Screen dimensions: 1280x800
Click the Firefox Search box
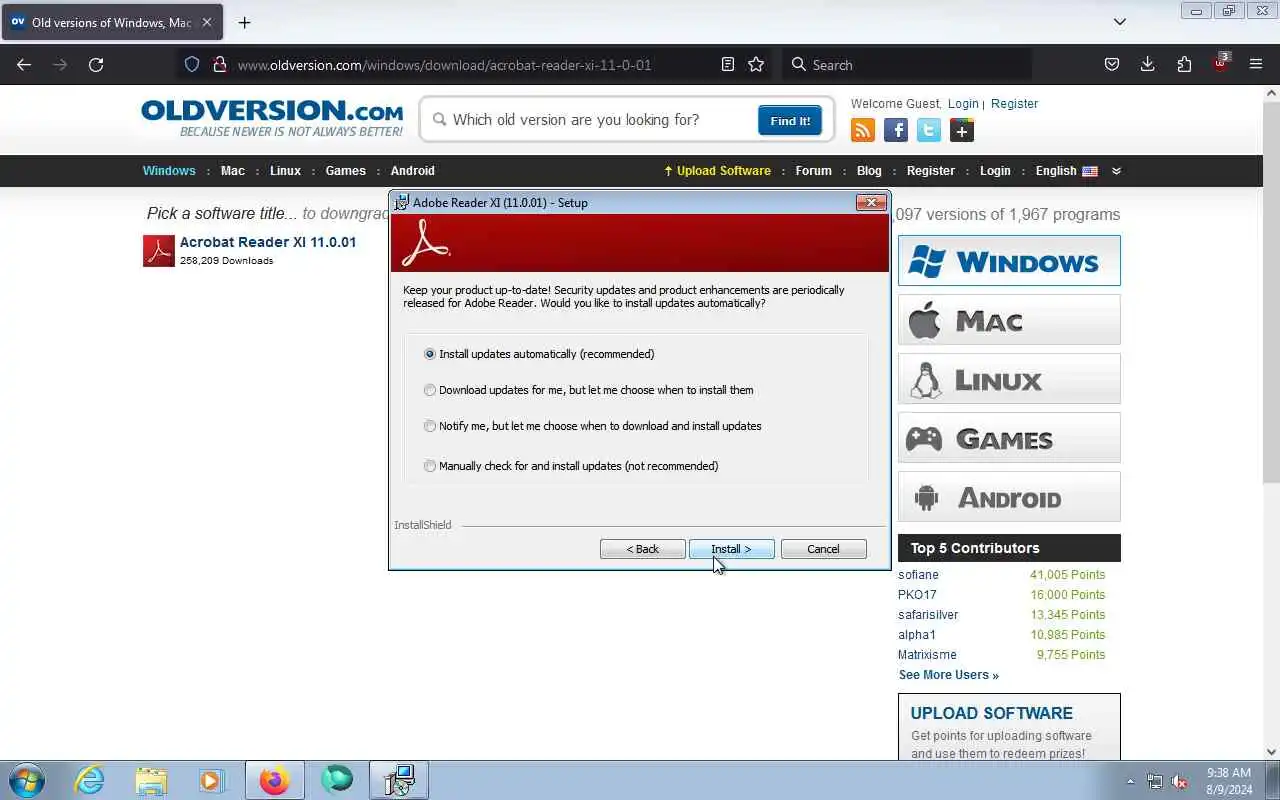click(906, 64)
